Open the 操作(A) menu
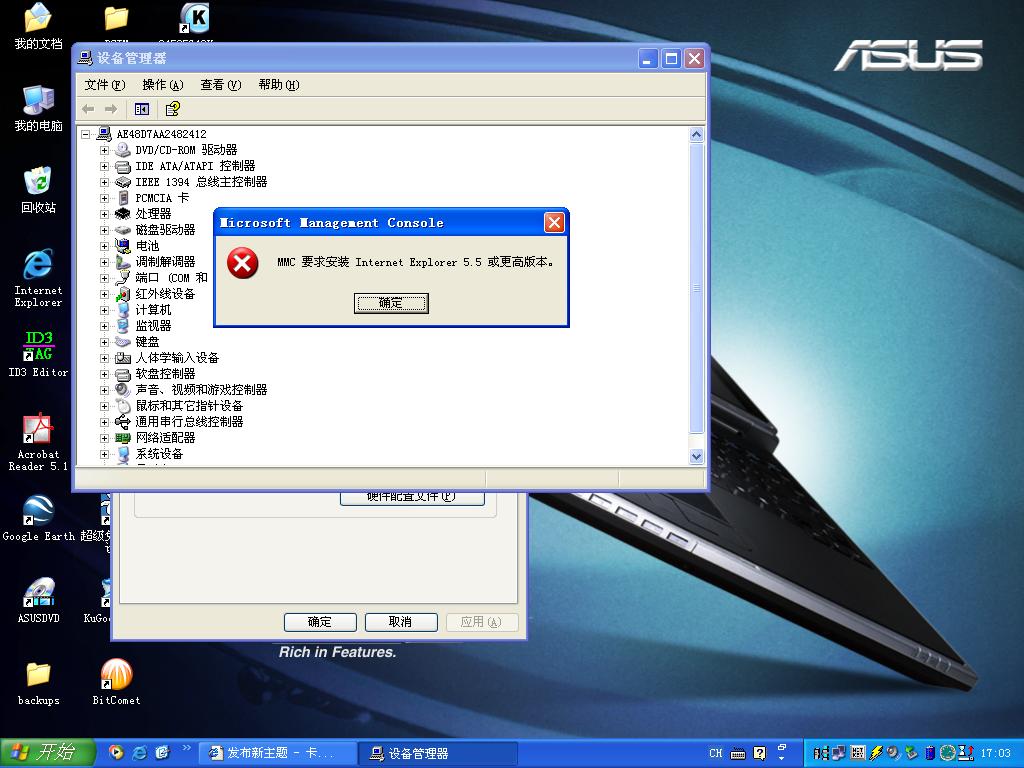Screen dimensions: 1024x768 pyautogui.click(x=163, y=85)
